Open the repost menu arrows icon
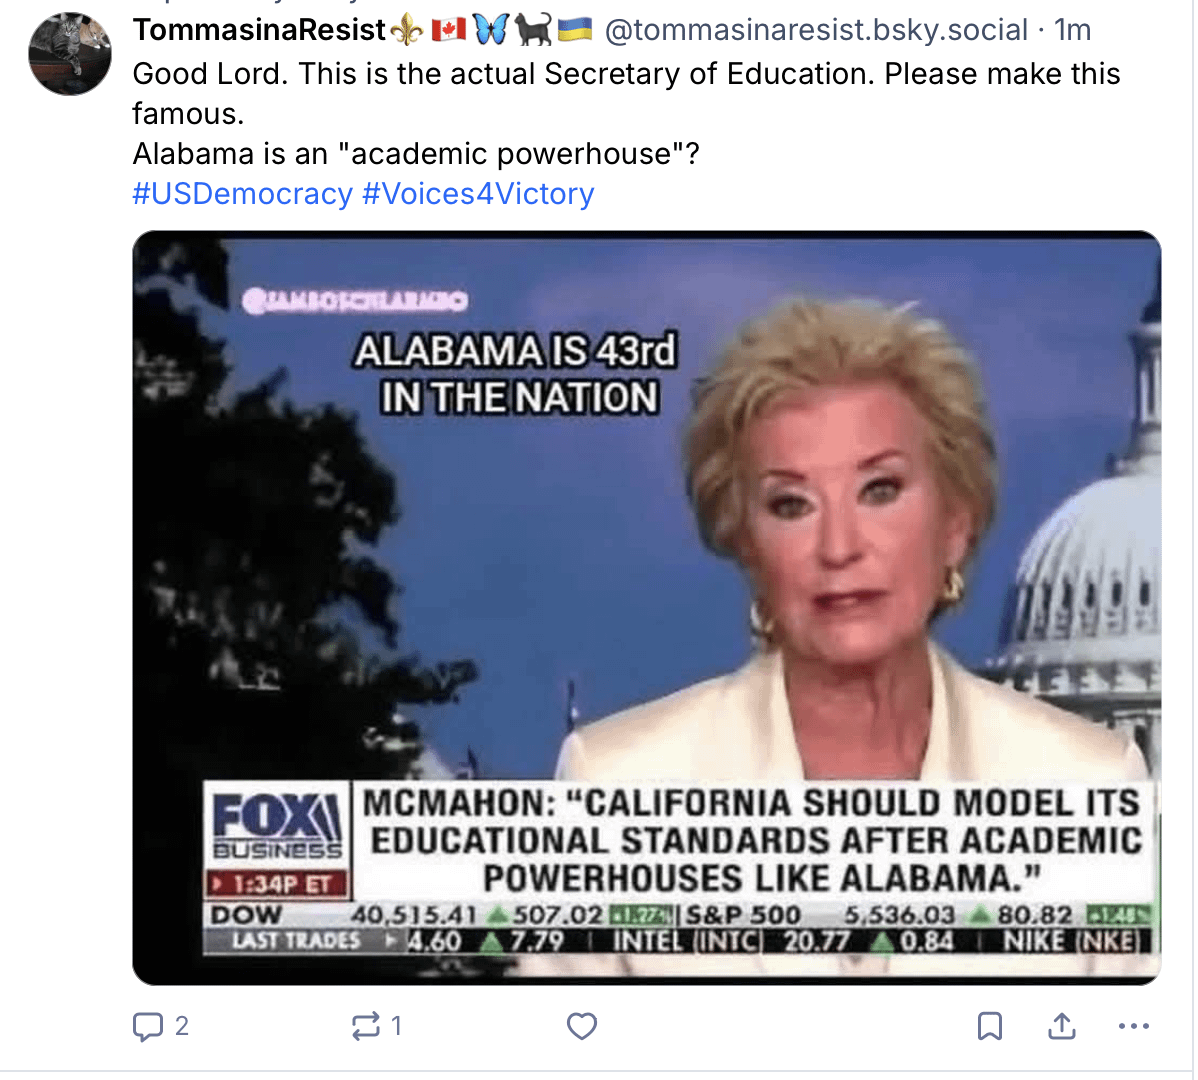The image size is (1198, 1080). pyautogui.click(x=365, y=1027)
